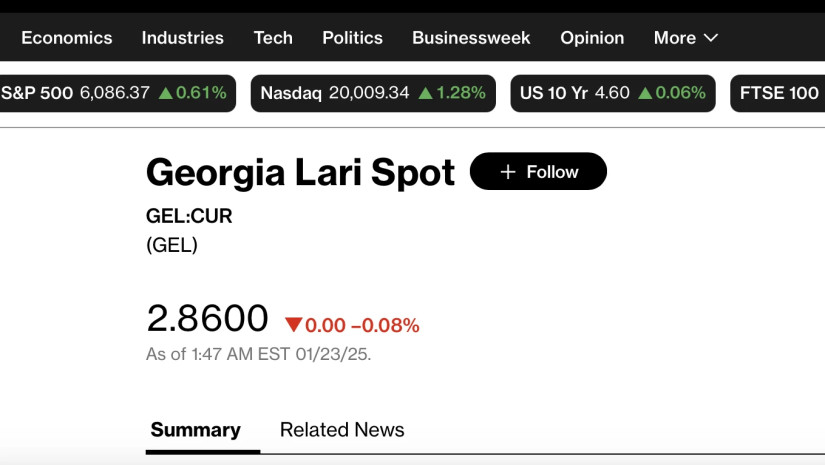This screenshot has height=465, width=825.
Task: Open the Economics section
Action: pos(67,38)
